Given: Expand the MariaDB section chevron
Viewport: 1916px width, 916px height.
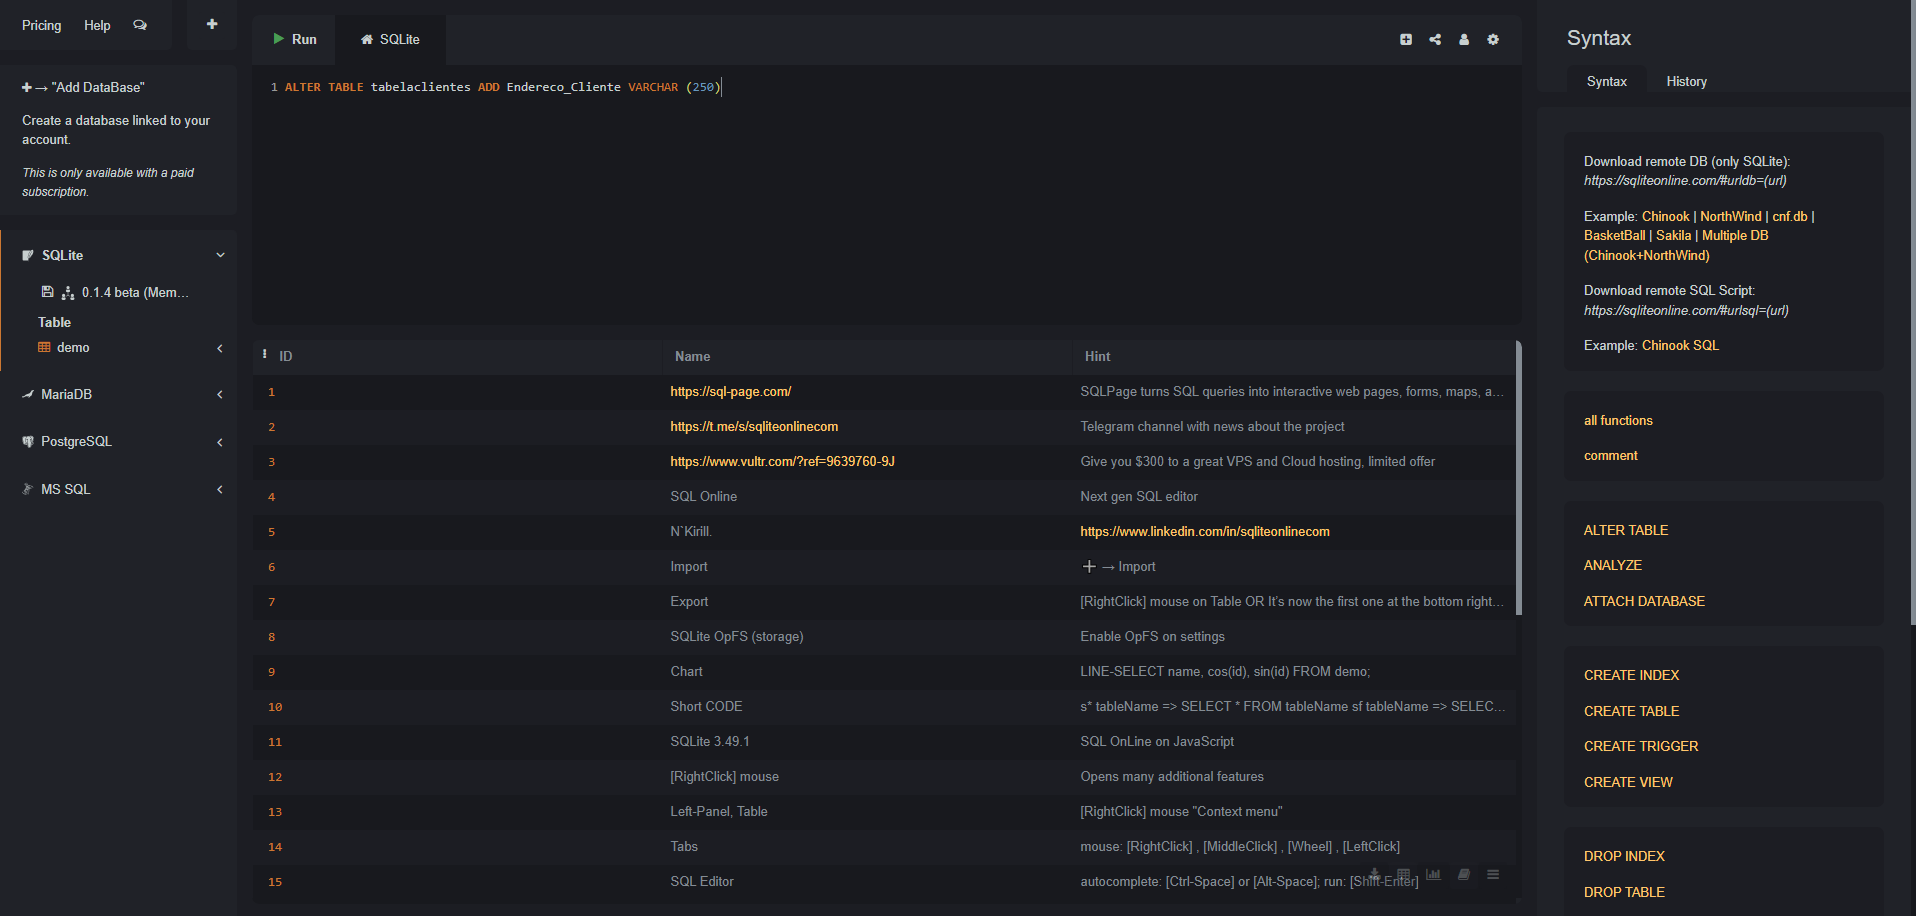Looking at the screenshot, I should tap(220, 395).
